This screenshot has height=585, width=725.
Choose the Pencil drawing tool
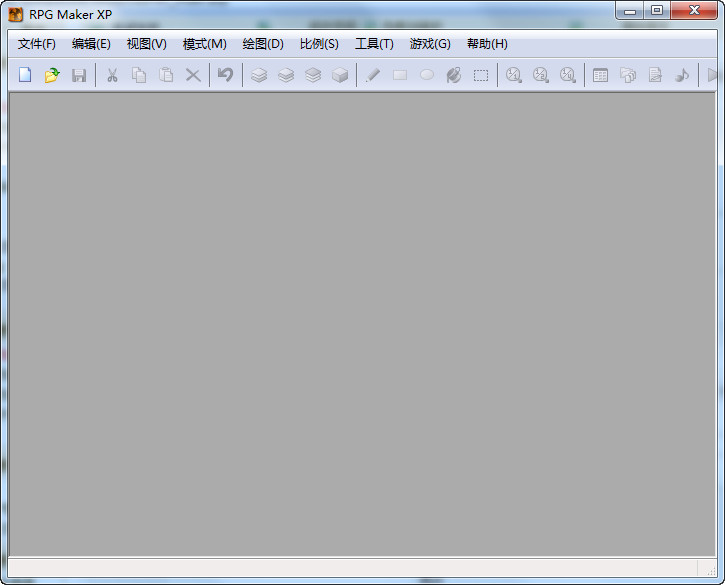coord(373,75)
